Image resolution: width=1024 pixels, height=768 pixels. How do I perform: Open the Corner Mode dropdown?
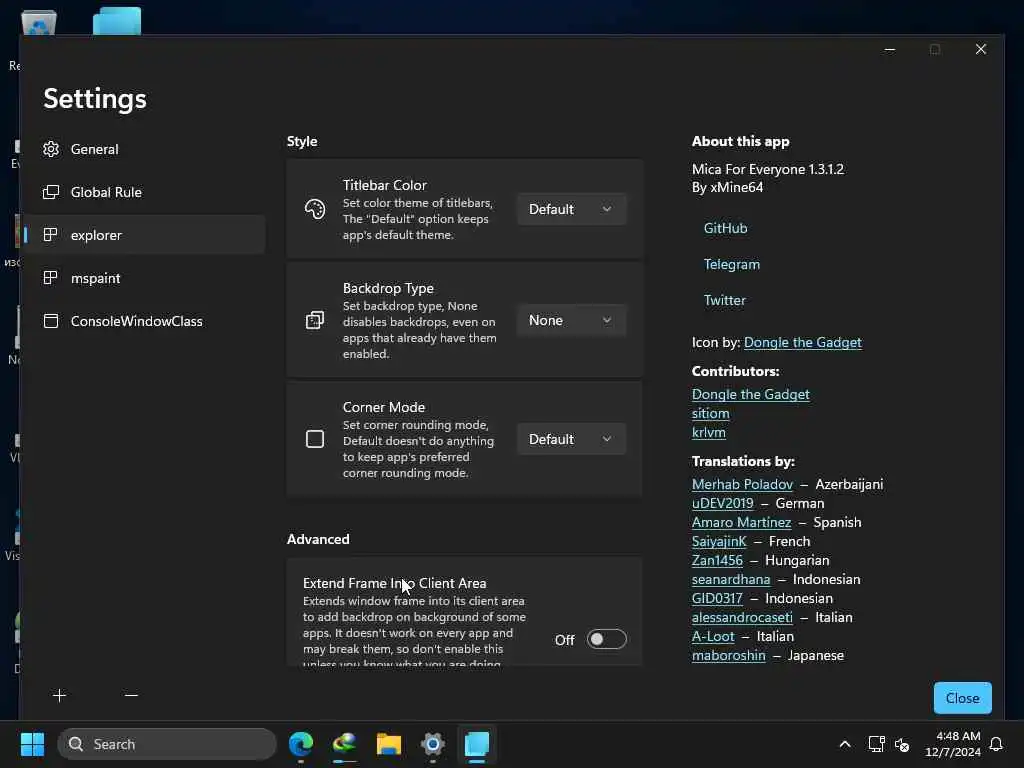571,439
